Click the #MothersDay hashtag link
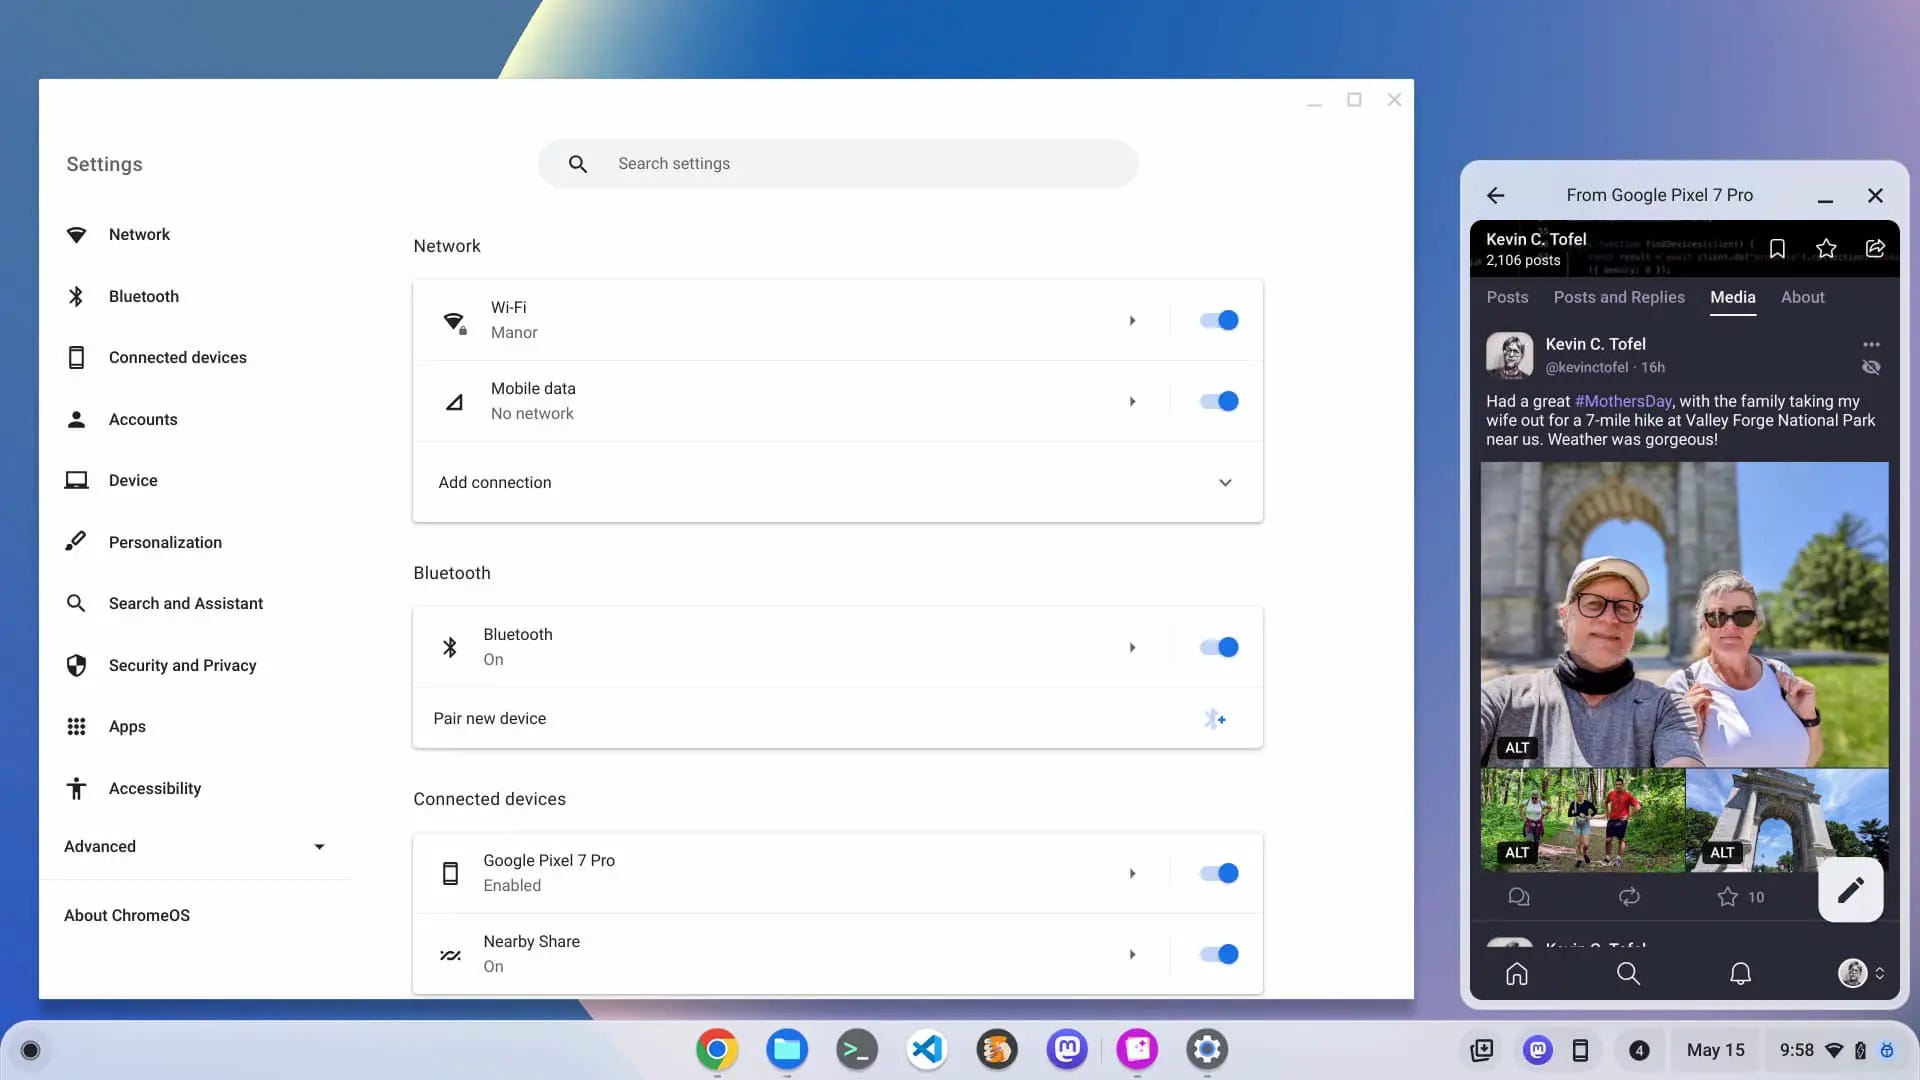This screenshot has width=1920, height=1080. (1623, 401)
